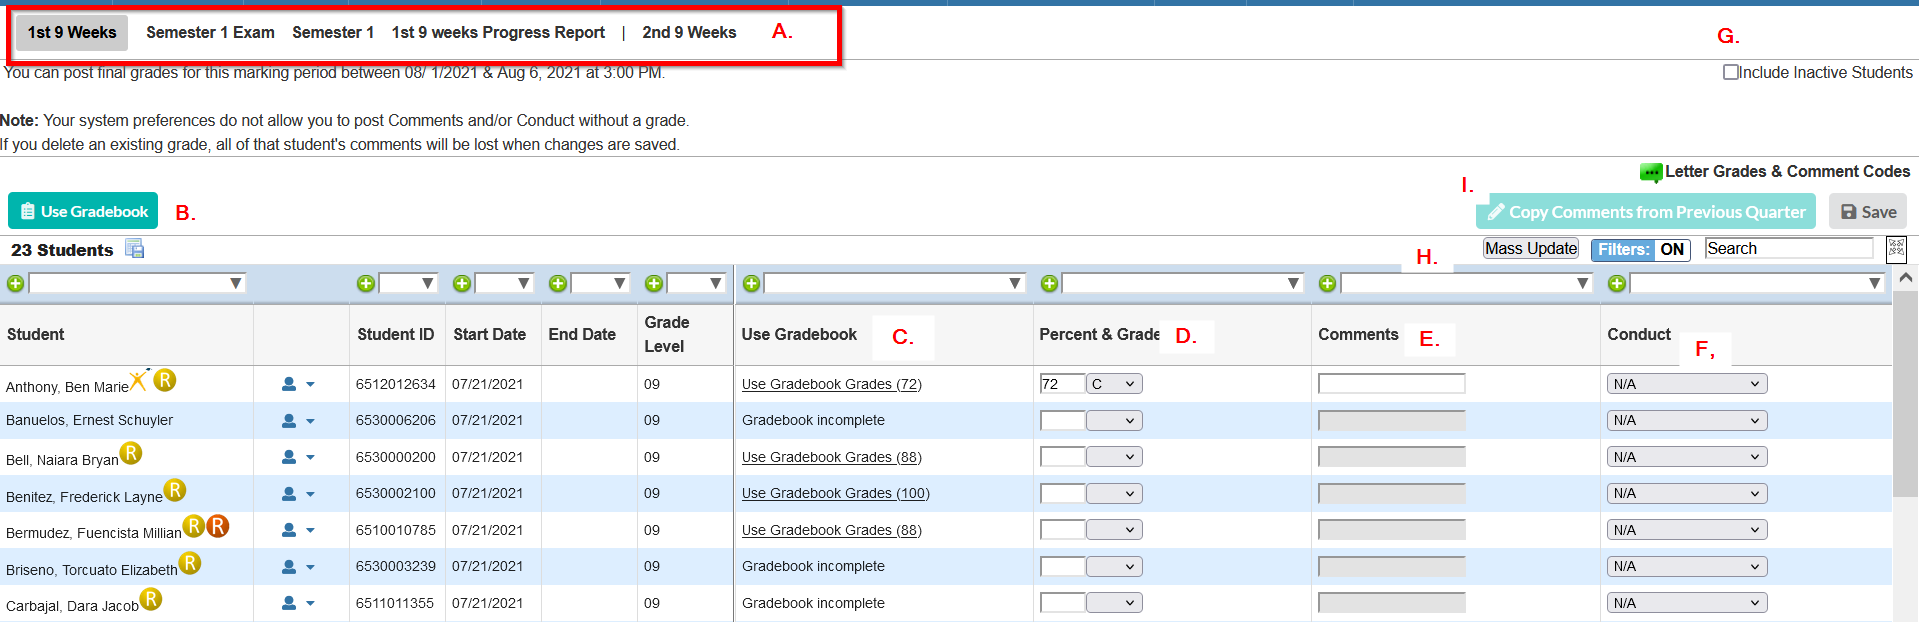Click Use Gradebook Grades (72) link
1919x622 pixels.
pyautogui.click(x=832, y=384)
